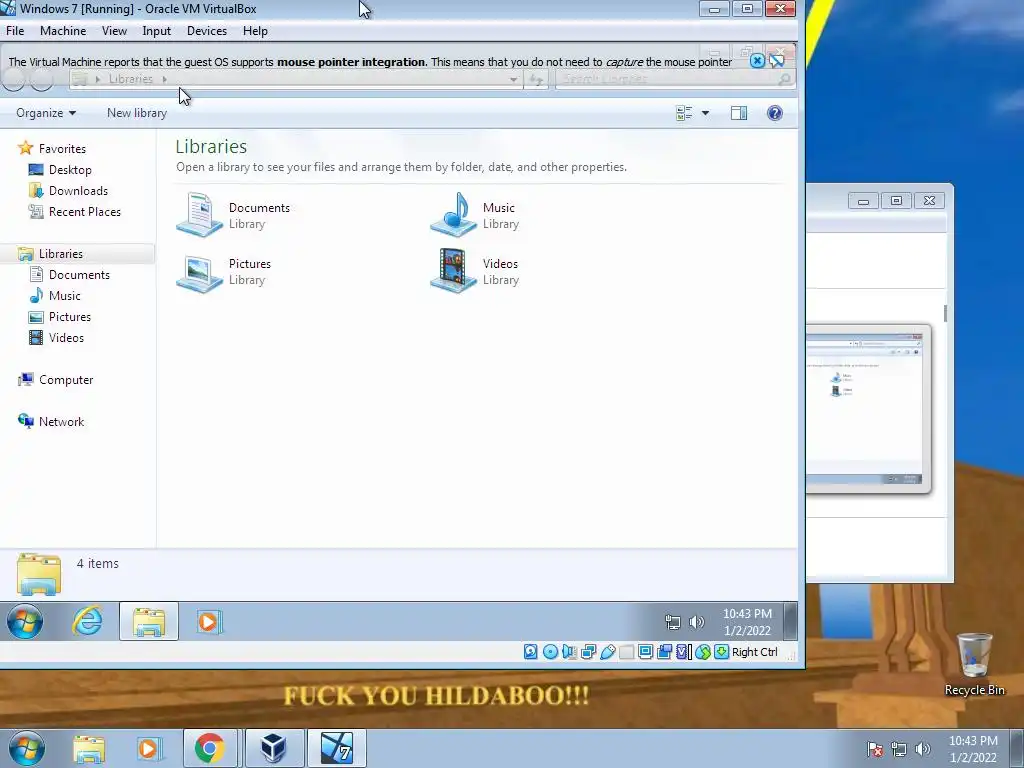Image resolution: width=1024 pixels, height=768 pixels.
Task: Click VirtualBox display settings indicator icon
Action: 645,652
